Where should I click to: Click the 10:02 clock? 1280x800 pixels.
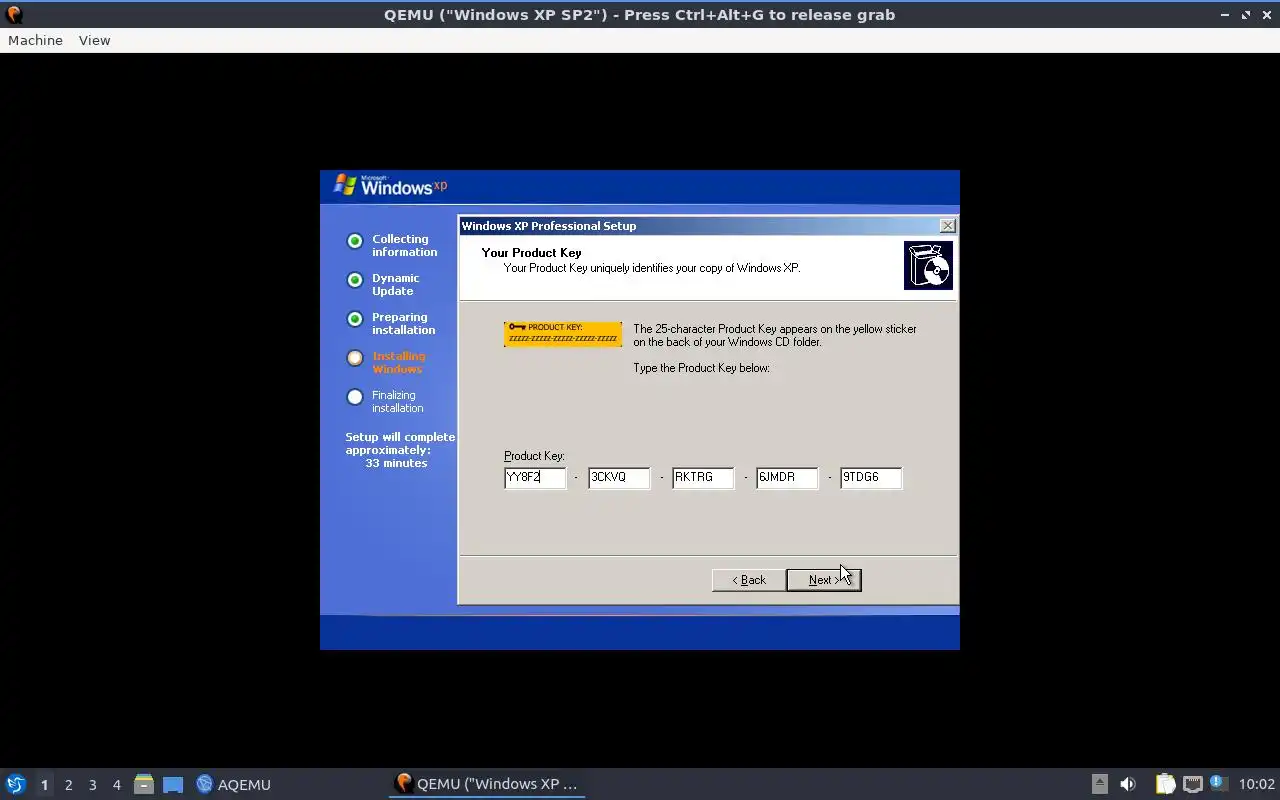click(1257, 784)
